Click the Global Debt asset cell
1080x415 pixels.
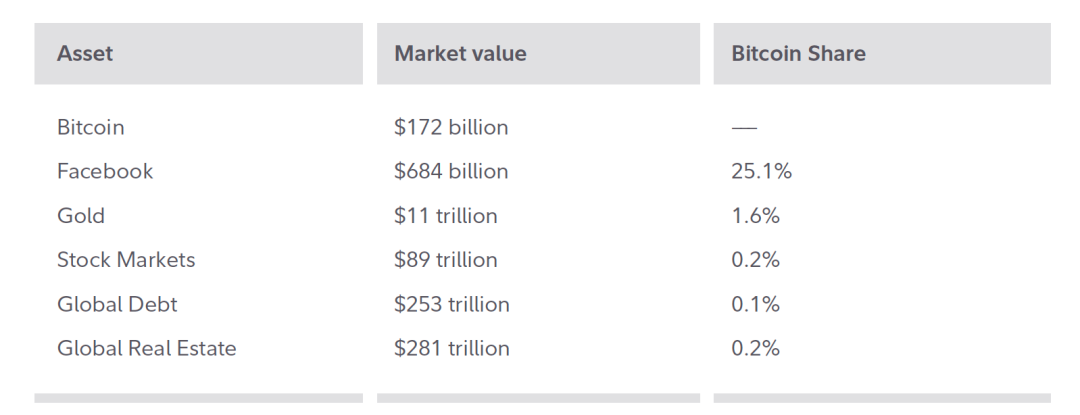[x=117, y=304]
